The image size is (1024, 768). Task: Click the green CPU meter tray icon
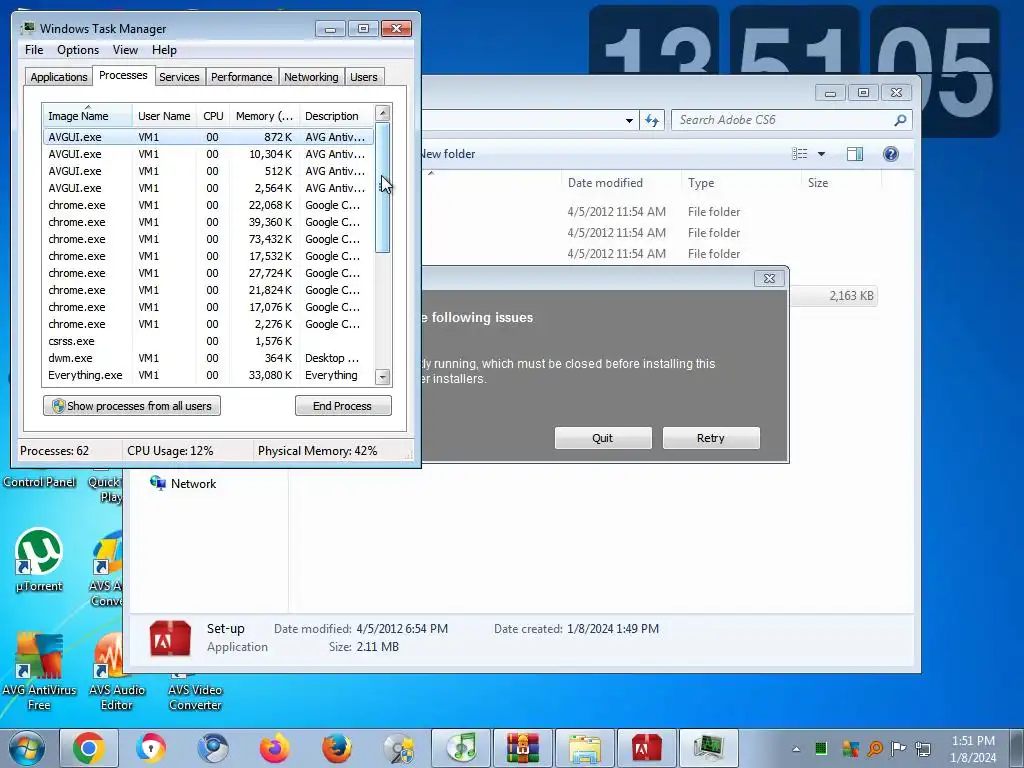click(x=822, y=748)
